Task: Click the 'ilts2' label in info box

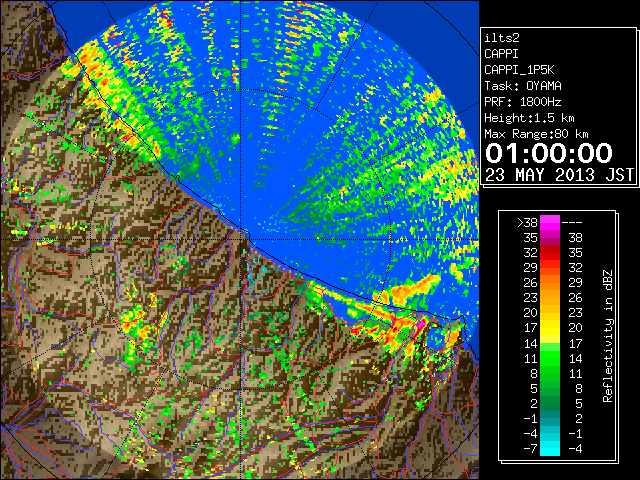Action: pos(502,38)
